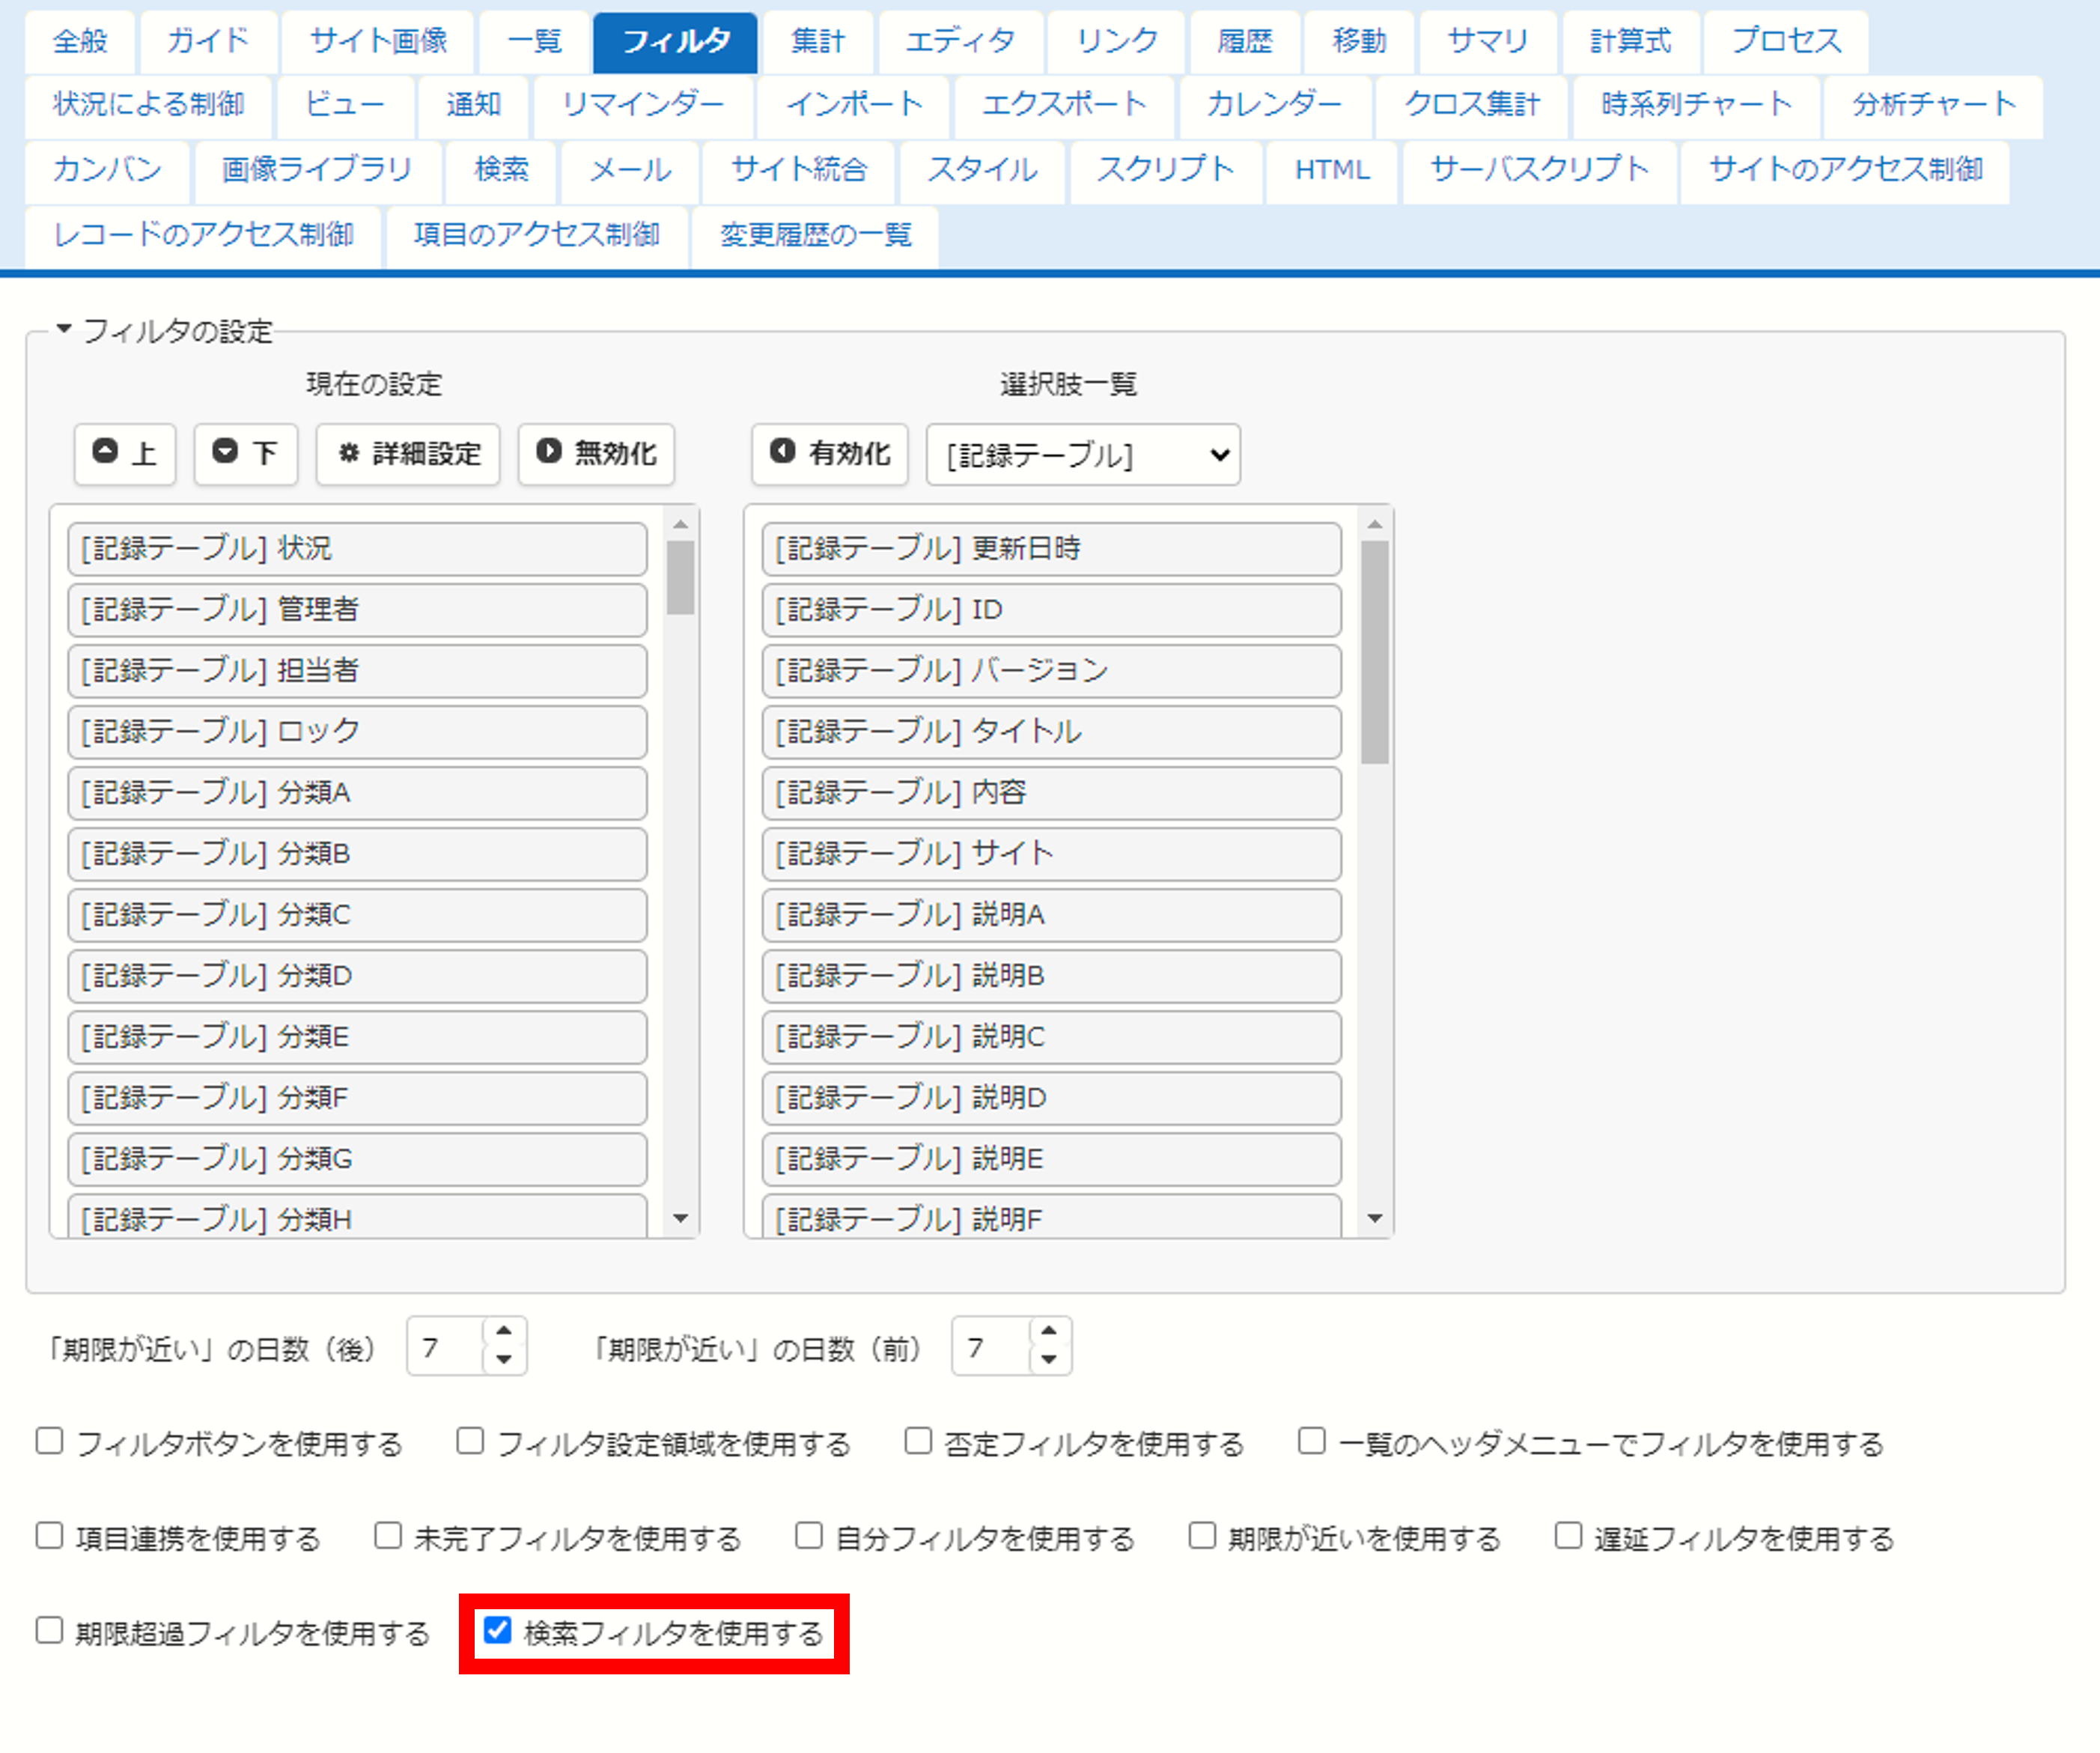Open the クロス集計 tab
Viewport: 2100px width, 1753px height.
pos(1472,105)
